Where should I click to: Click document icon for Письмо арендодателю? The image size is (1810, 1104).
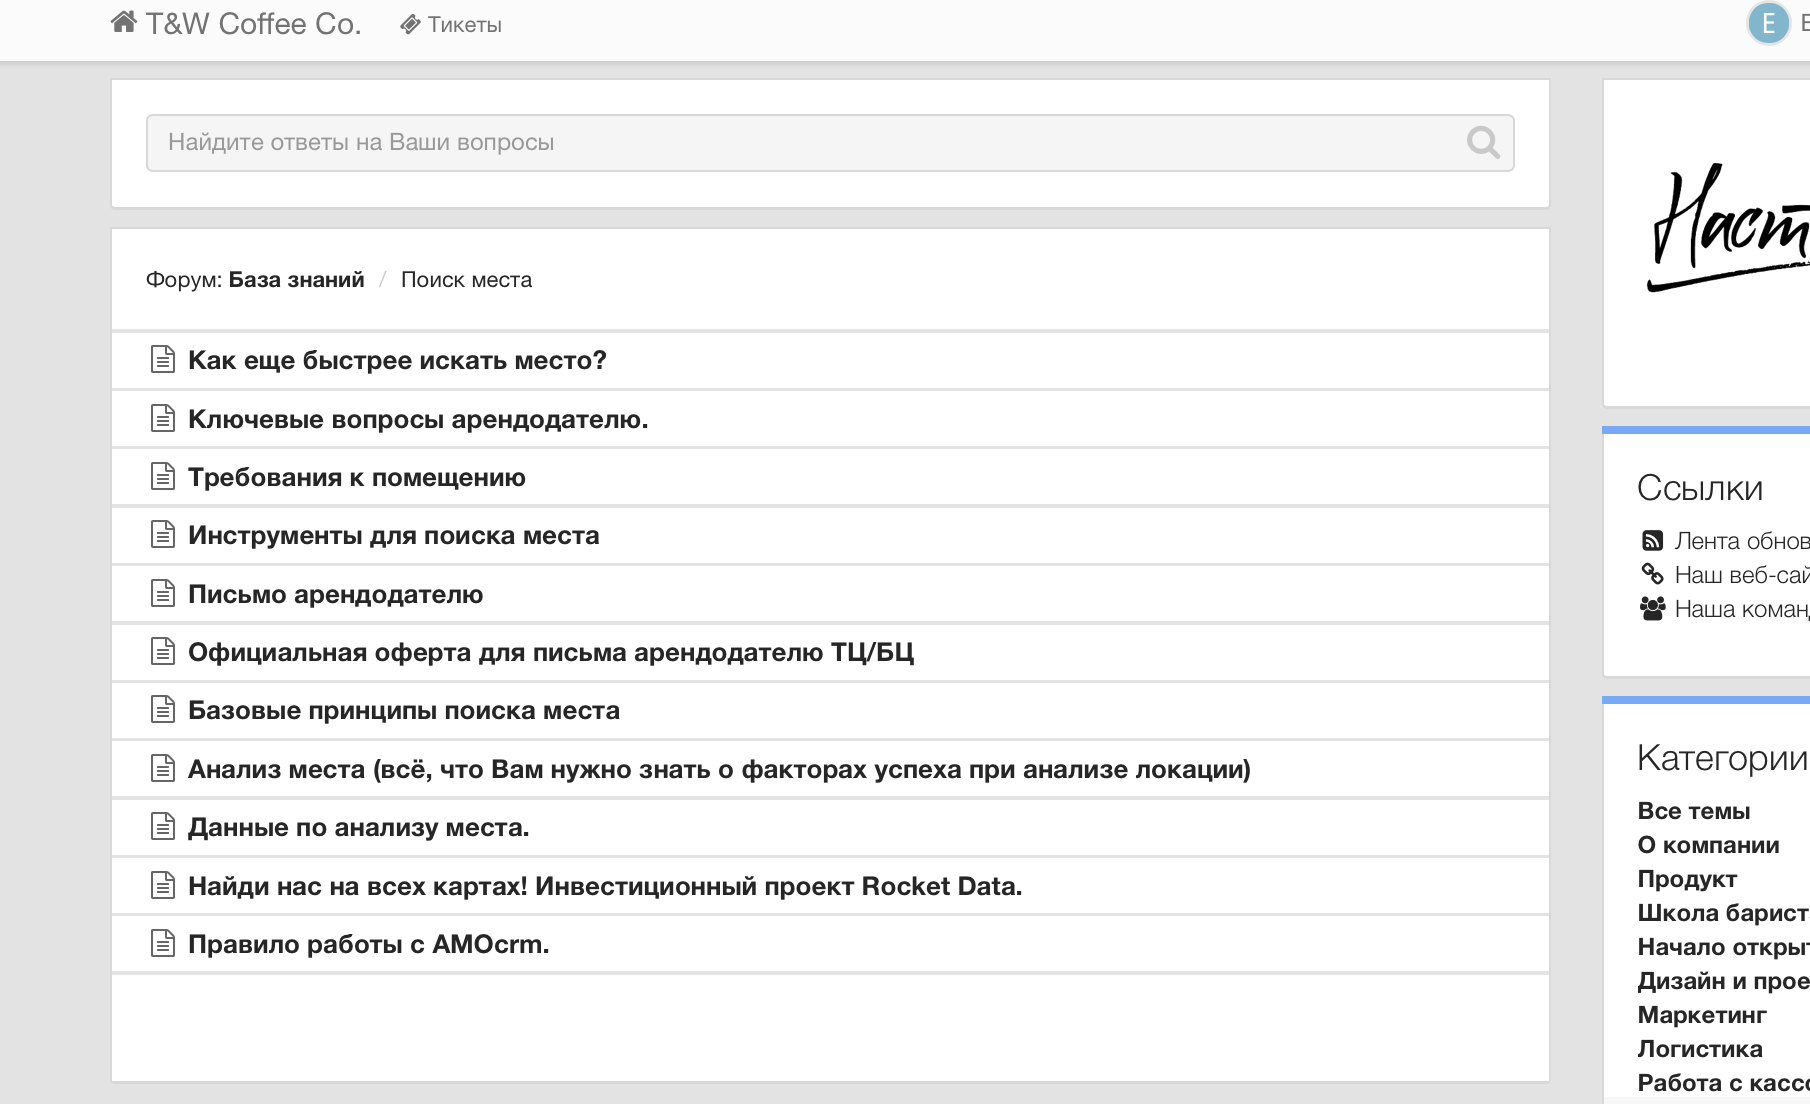[162, 593]
